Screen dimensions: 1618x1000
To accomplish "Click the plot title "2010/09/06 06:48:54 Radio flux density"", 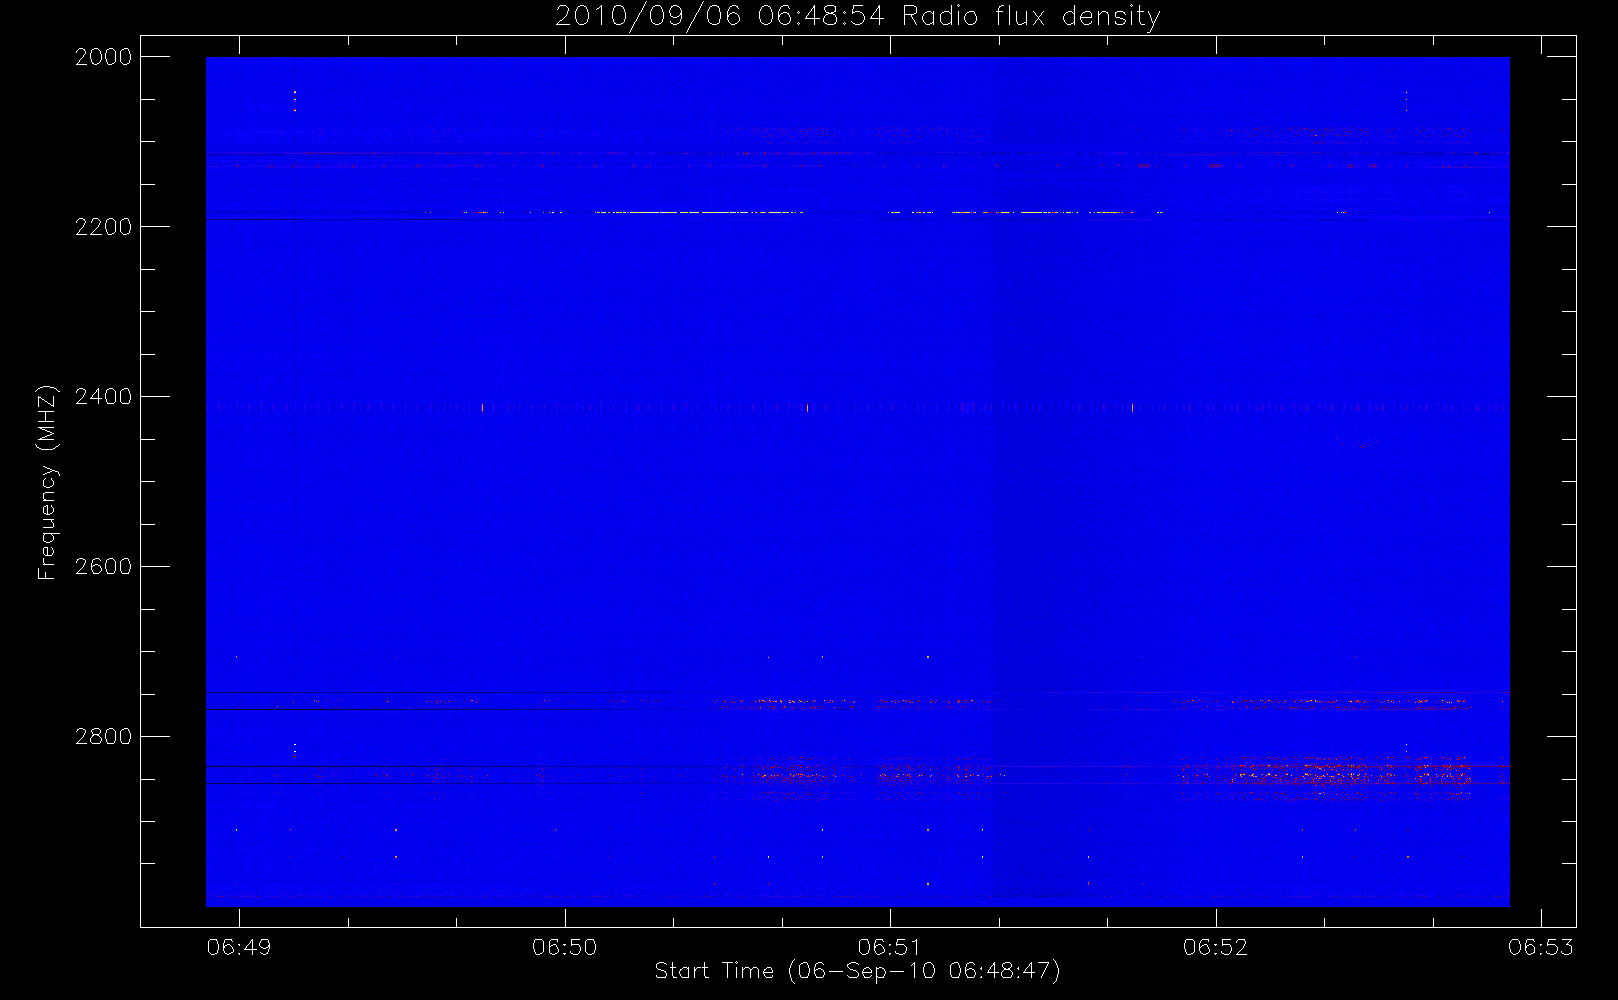I will [x=858, y=16].
